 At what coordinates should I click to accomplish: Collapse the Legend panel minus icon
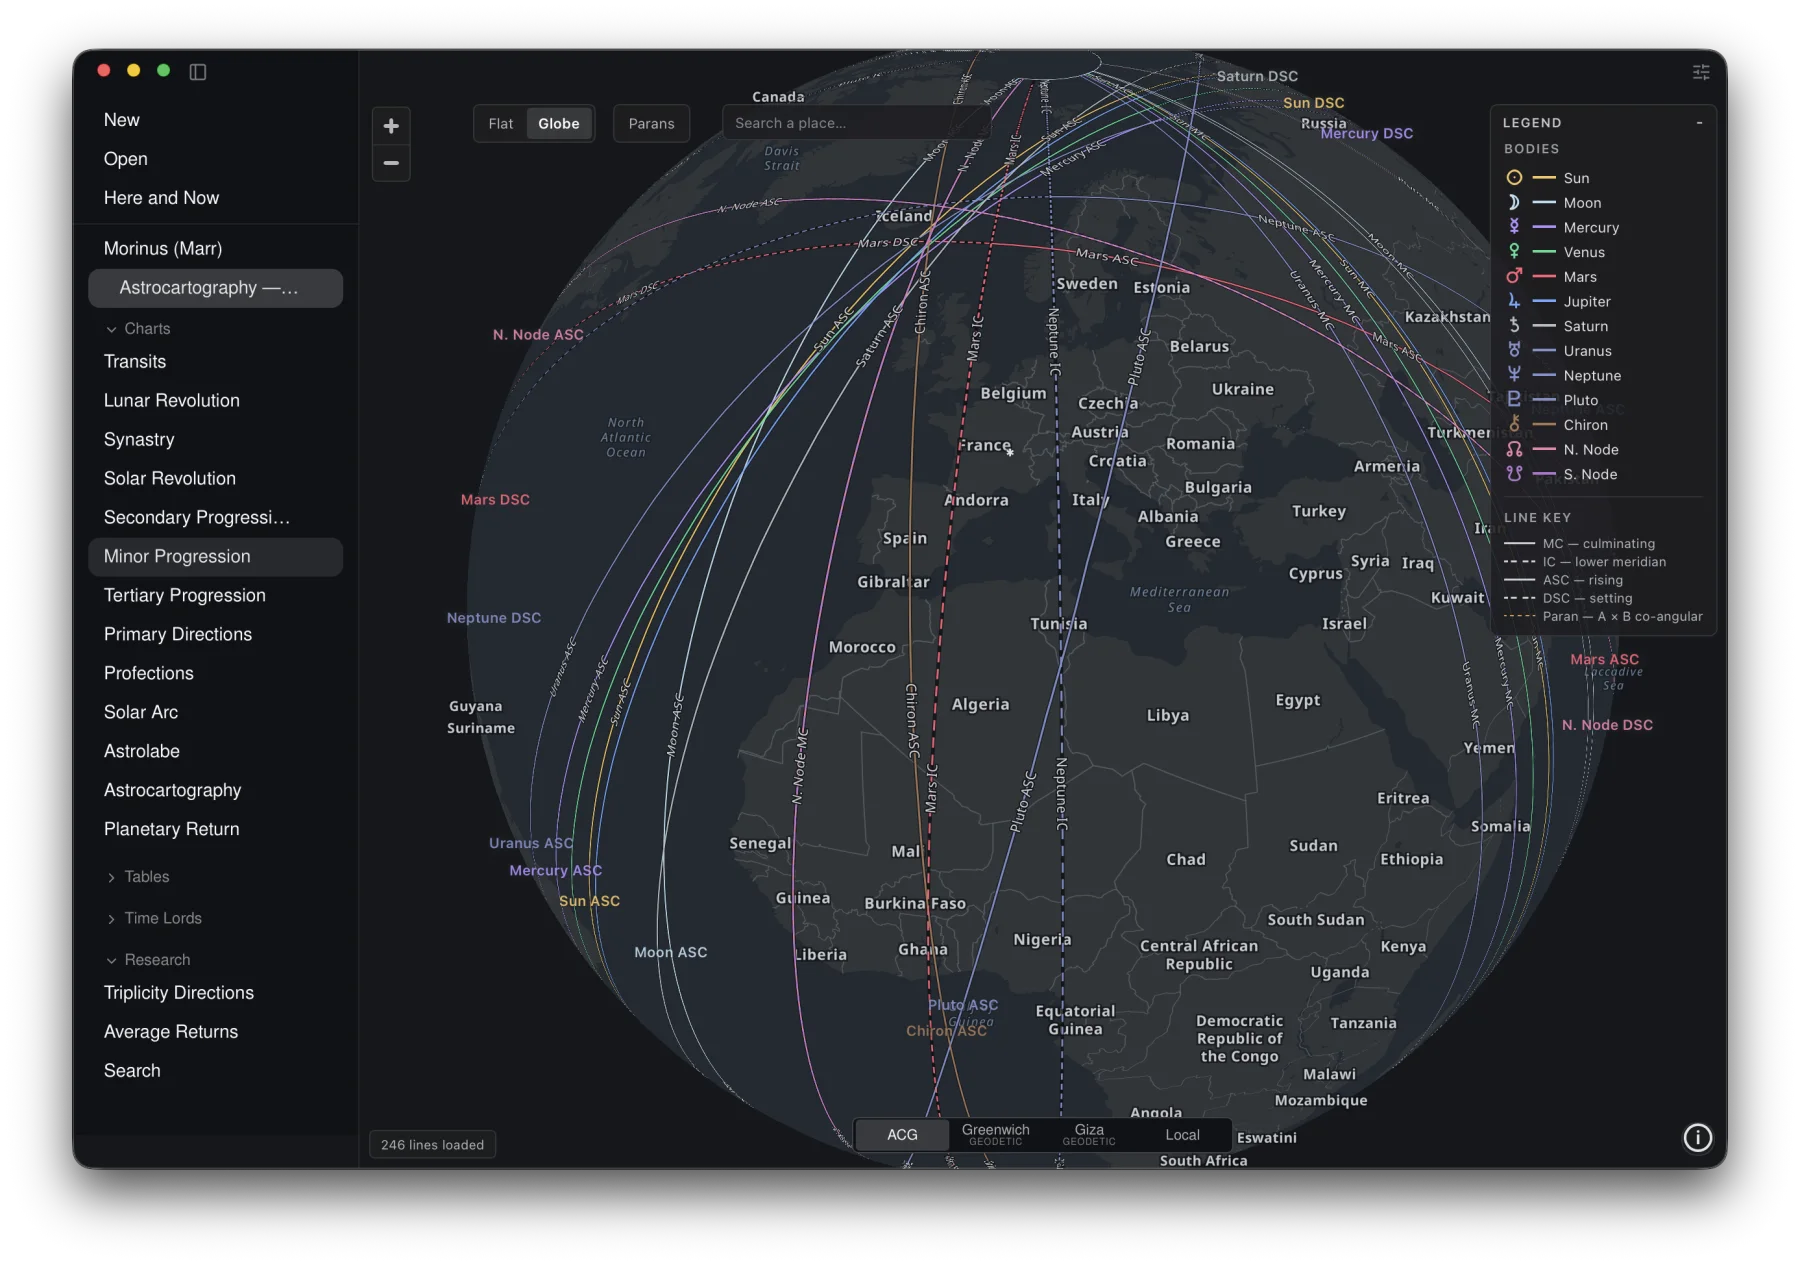pos(1699,123)
